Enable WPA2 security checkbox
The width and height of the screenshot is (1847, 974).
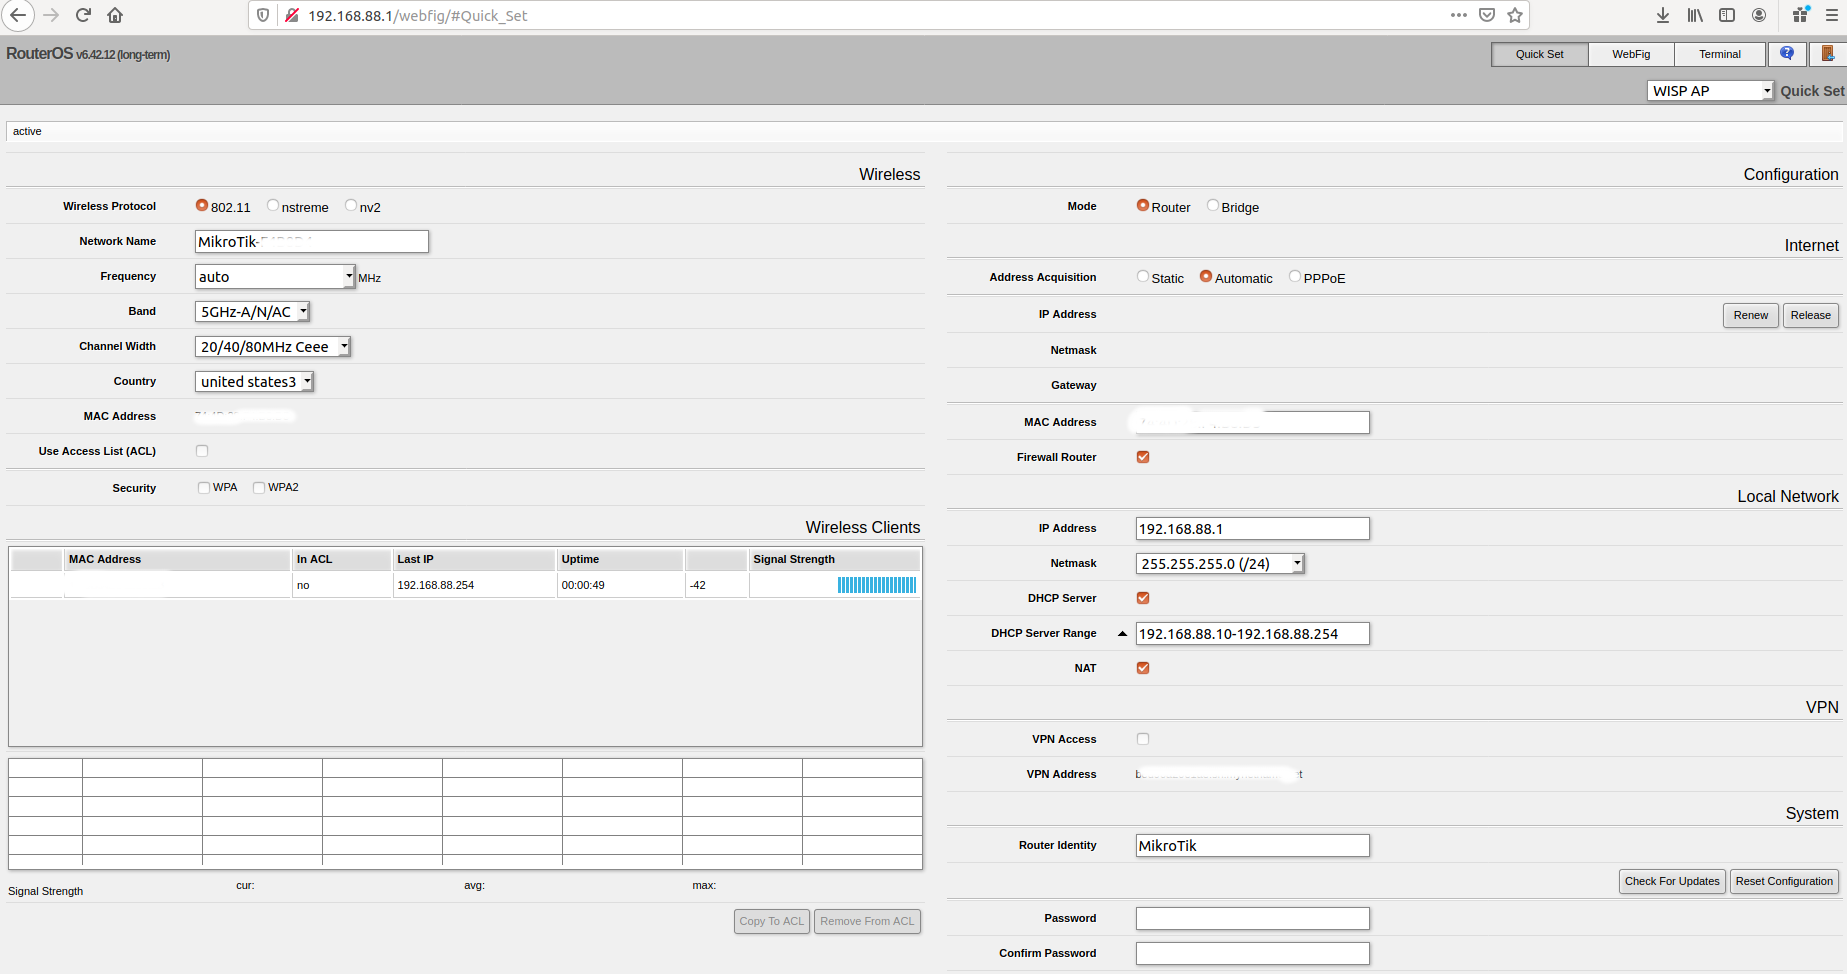tap(259, 488)
